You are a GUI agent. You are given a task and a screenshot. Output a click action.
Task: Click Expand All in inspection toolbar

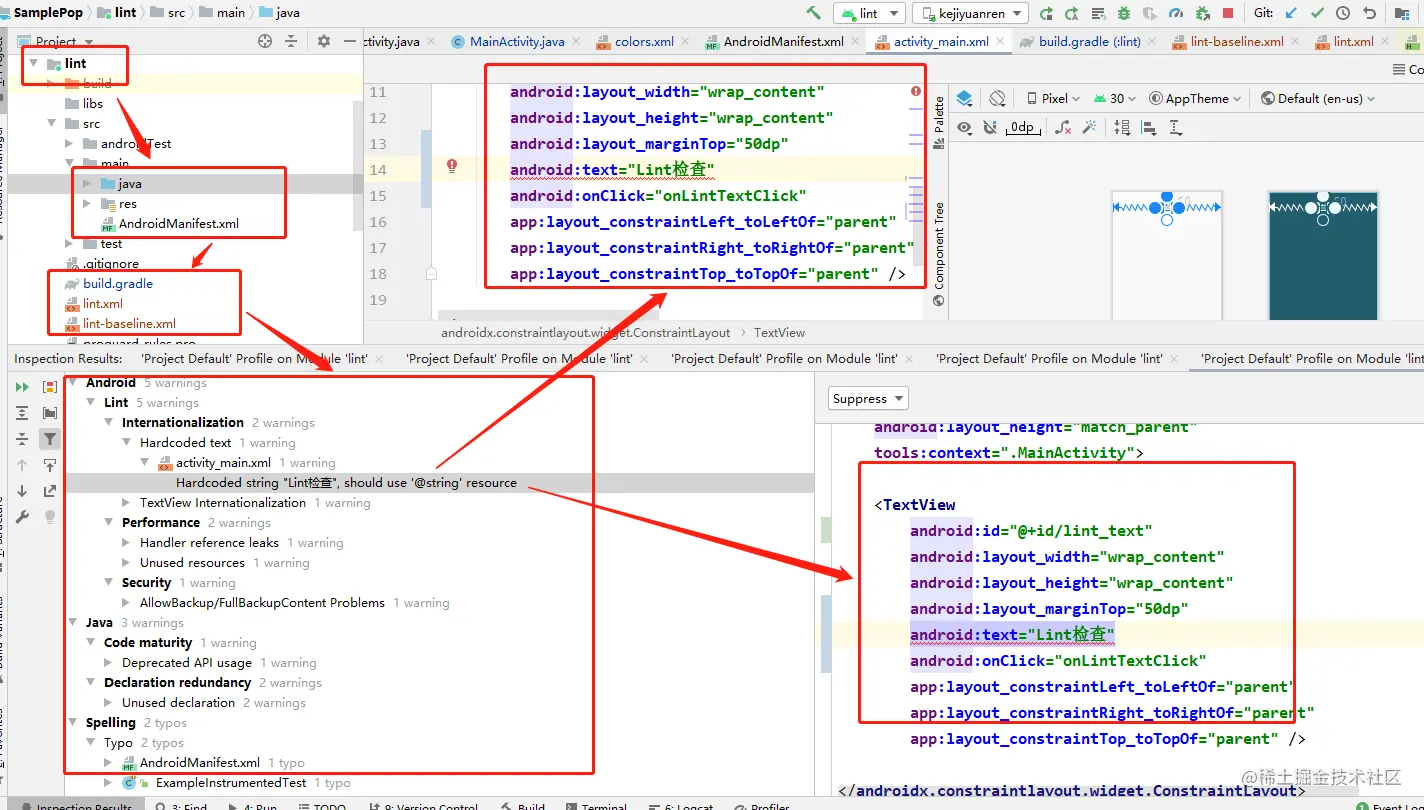coord(22,413)
